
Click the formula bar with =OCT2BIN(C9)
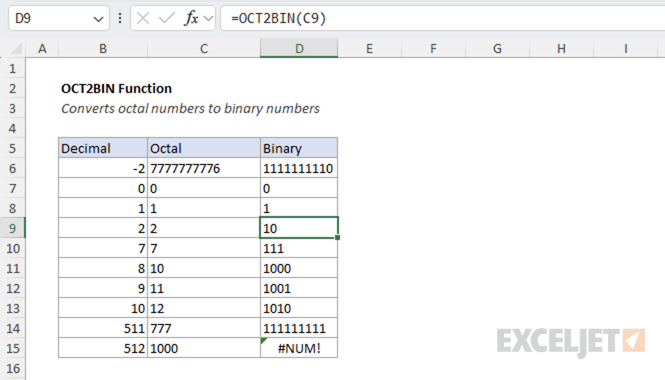click(x=443, y=18)
